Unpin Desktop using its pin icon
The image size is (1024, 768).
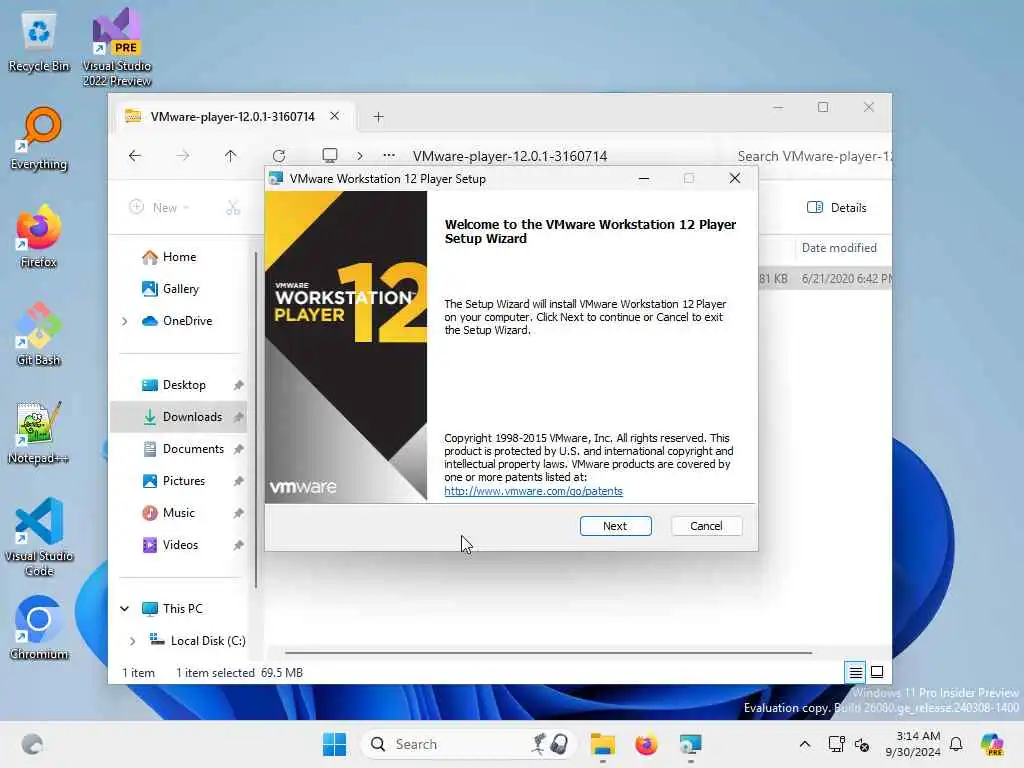click(238, 385)
